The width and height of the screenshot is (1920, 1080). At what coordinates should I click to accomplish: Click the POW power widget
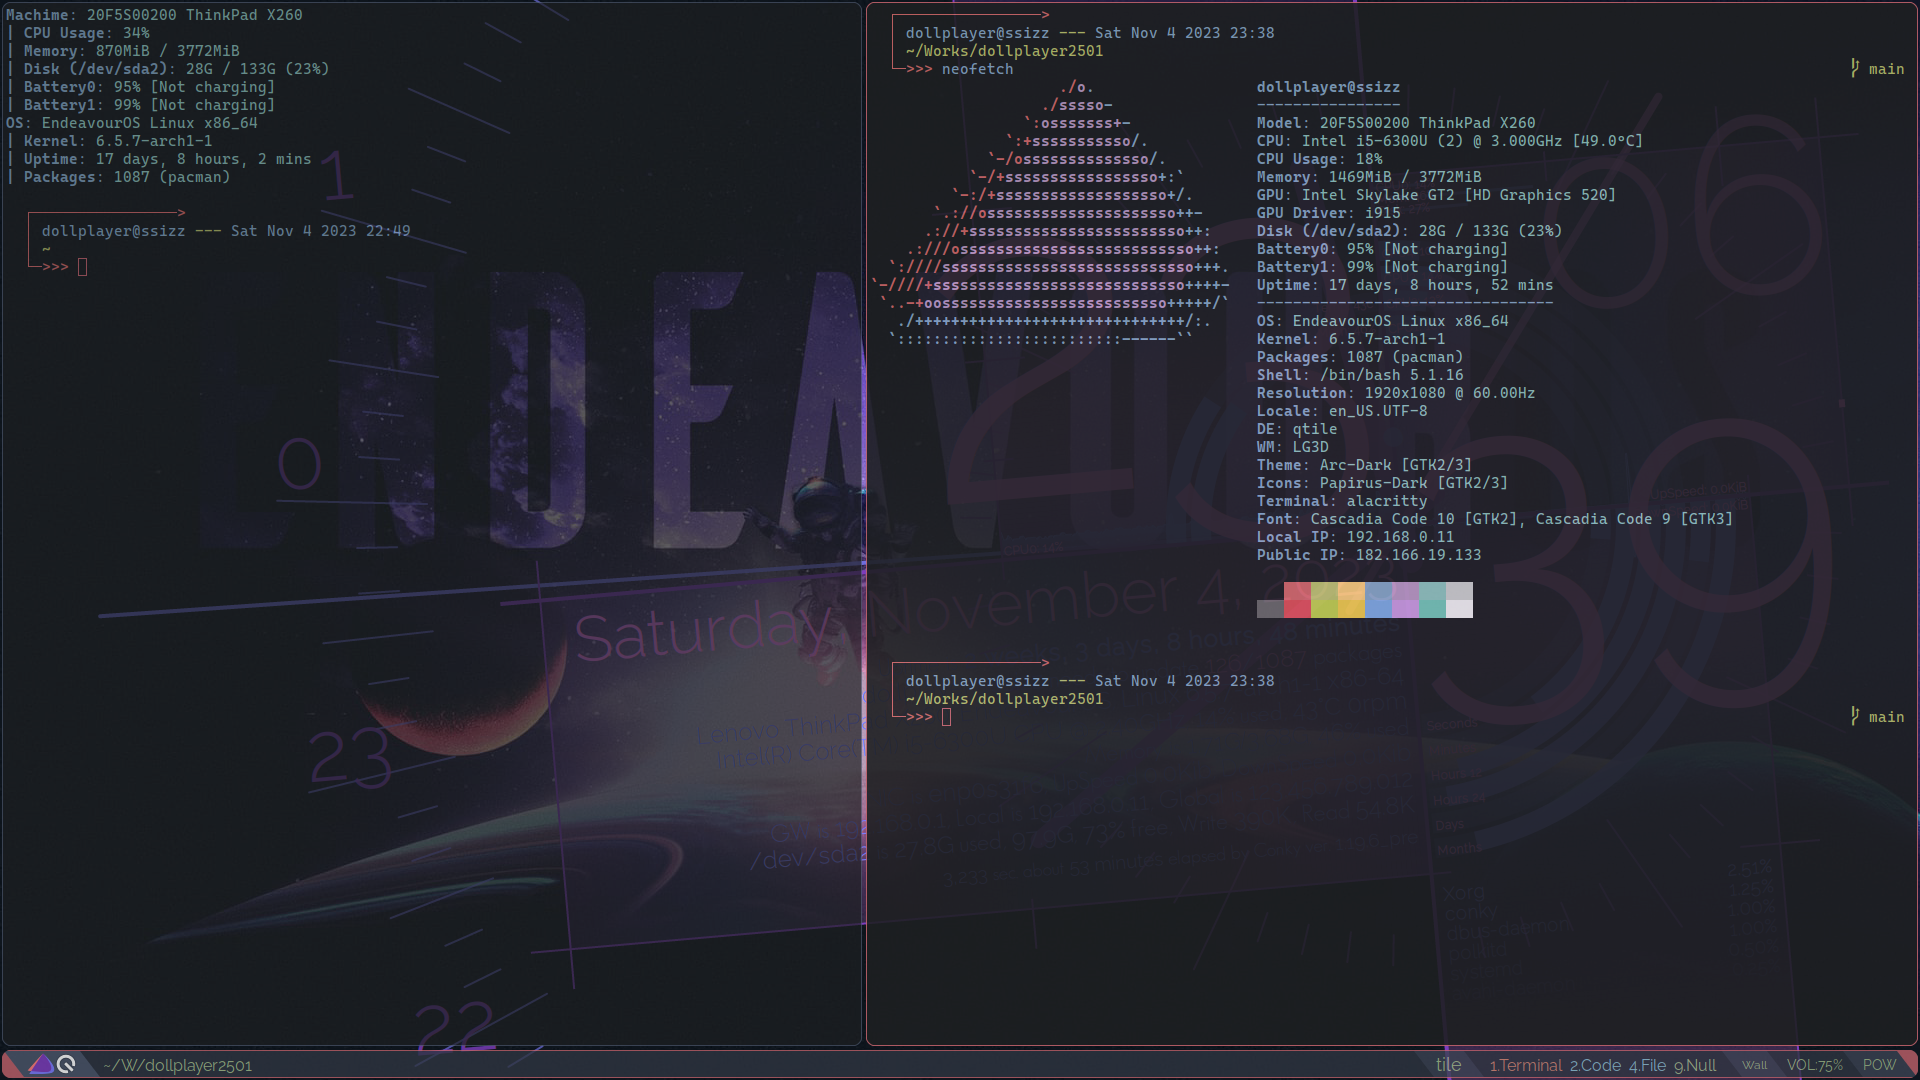pos(1879,1065)
